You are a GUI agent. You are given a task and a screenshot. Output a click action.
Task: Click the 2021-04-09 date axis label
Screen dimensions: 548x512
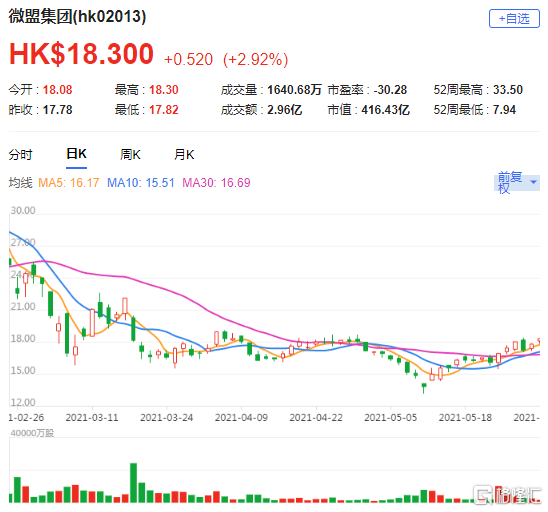[241, 417]
